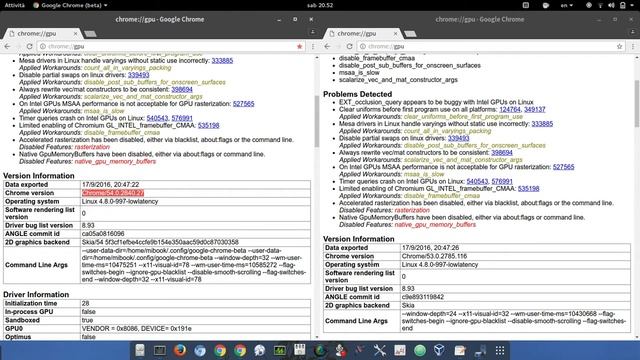Click Back arrow in right Chrome window

[327, 47]
